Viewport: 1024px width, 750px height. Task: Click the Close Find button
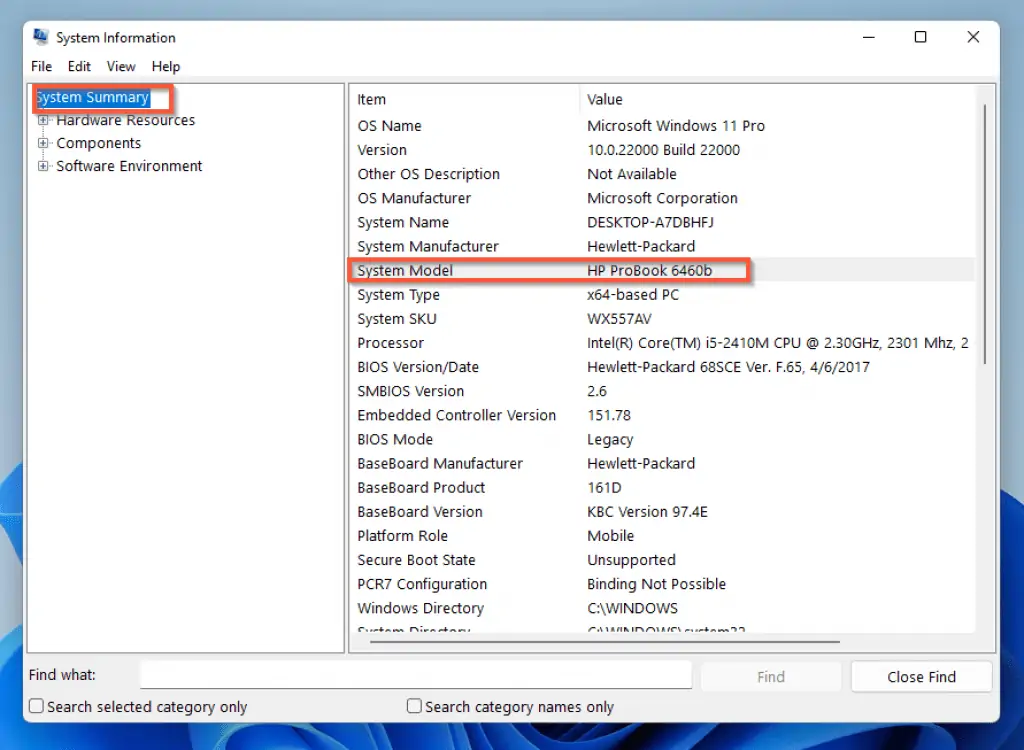click(921, 677)
